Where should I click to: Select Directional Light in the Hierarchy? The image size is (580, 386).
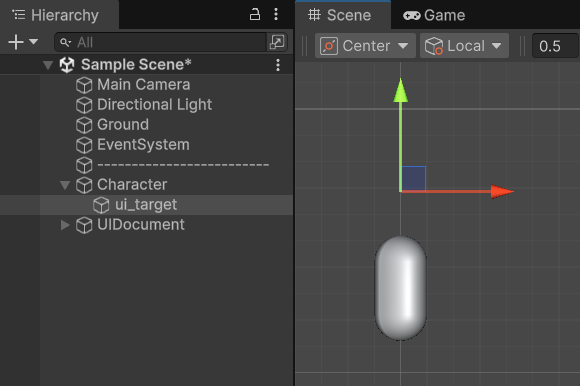click(154, 105)
